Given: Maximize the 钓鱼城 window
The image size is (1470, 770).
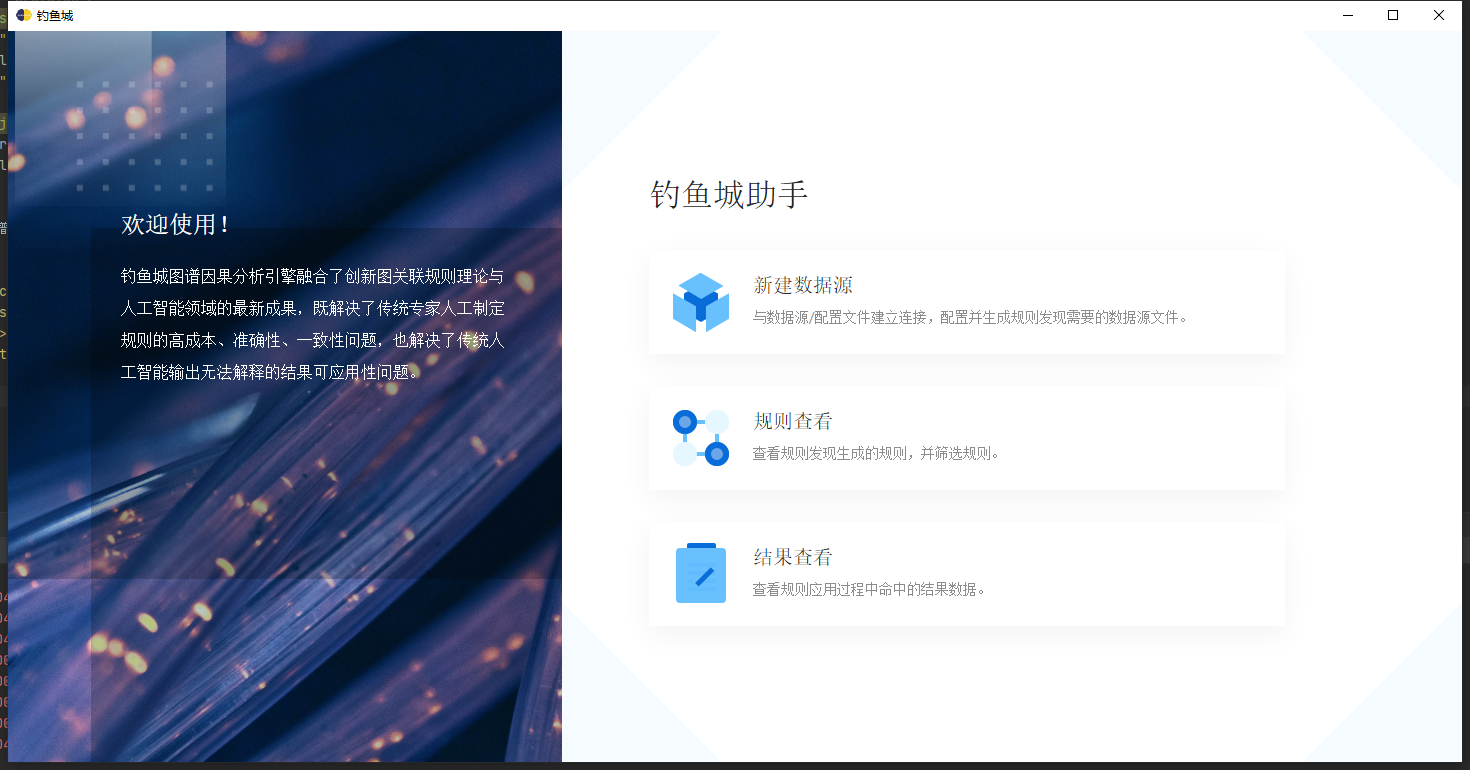Looking at the screenshot, I should [x=1393, y=15].
